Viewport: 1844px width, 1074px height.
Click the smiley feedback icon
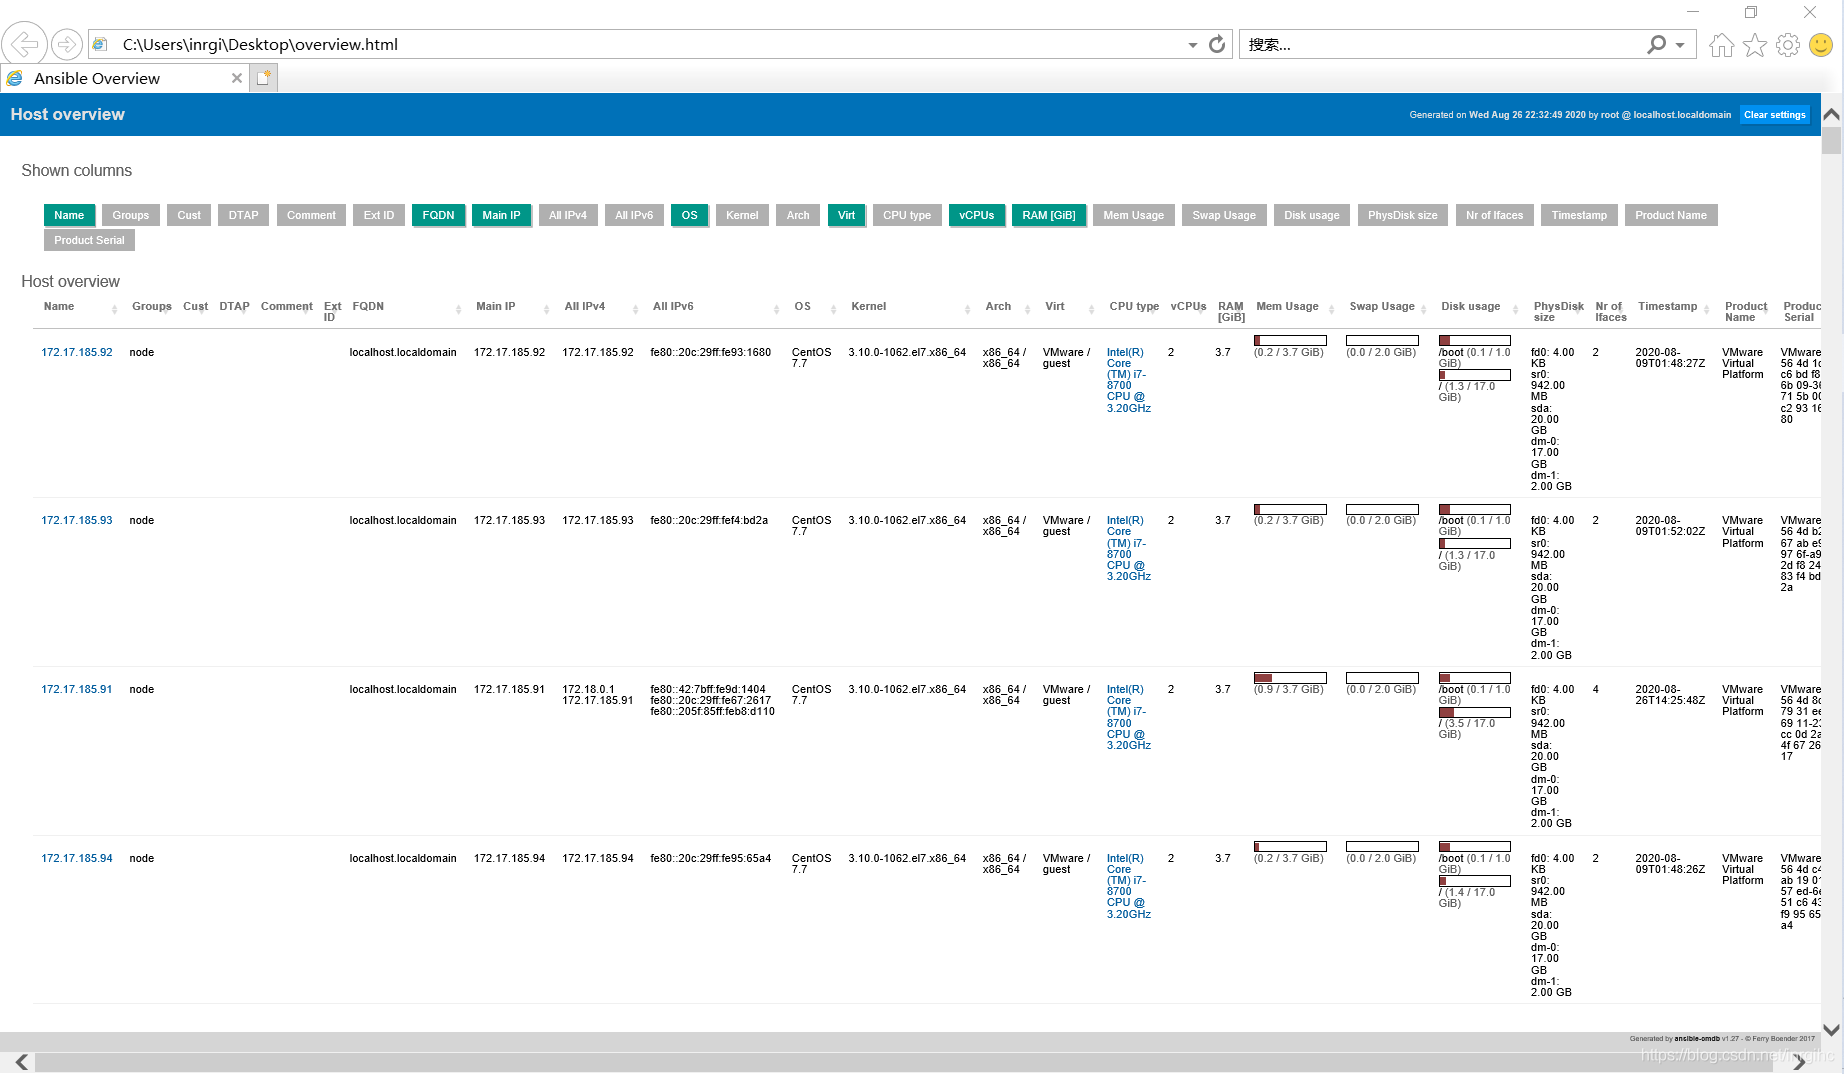(1821, 45)
